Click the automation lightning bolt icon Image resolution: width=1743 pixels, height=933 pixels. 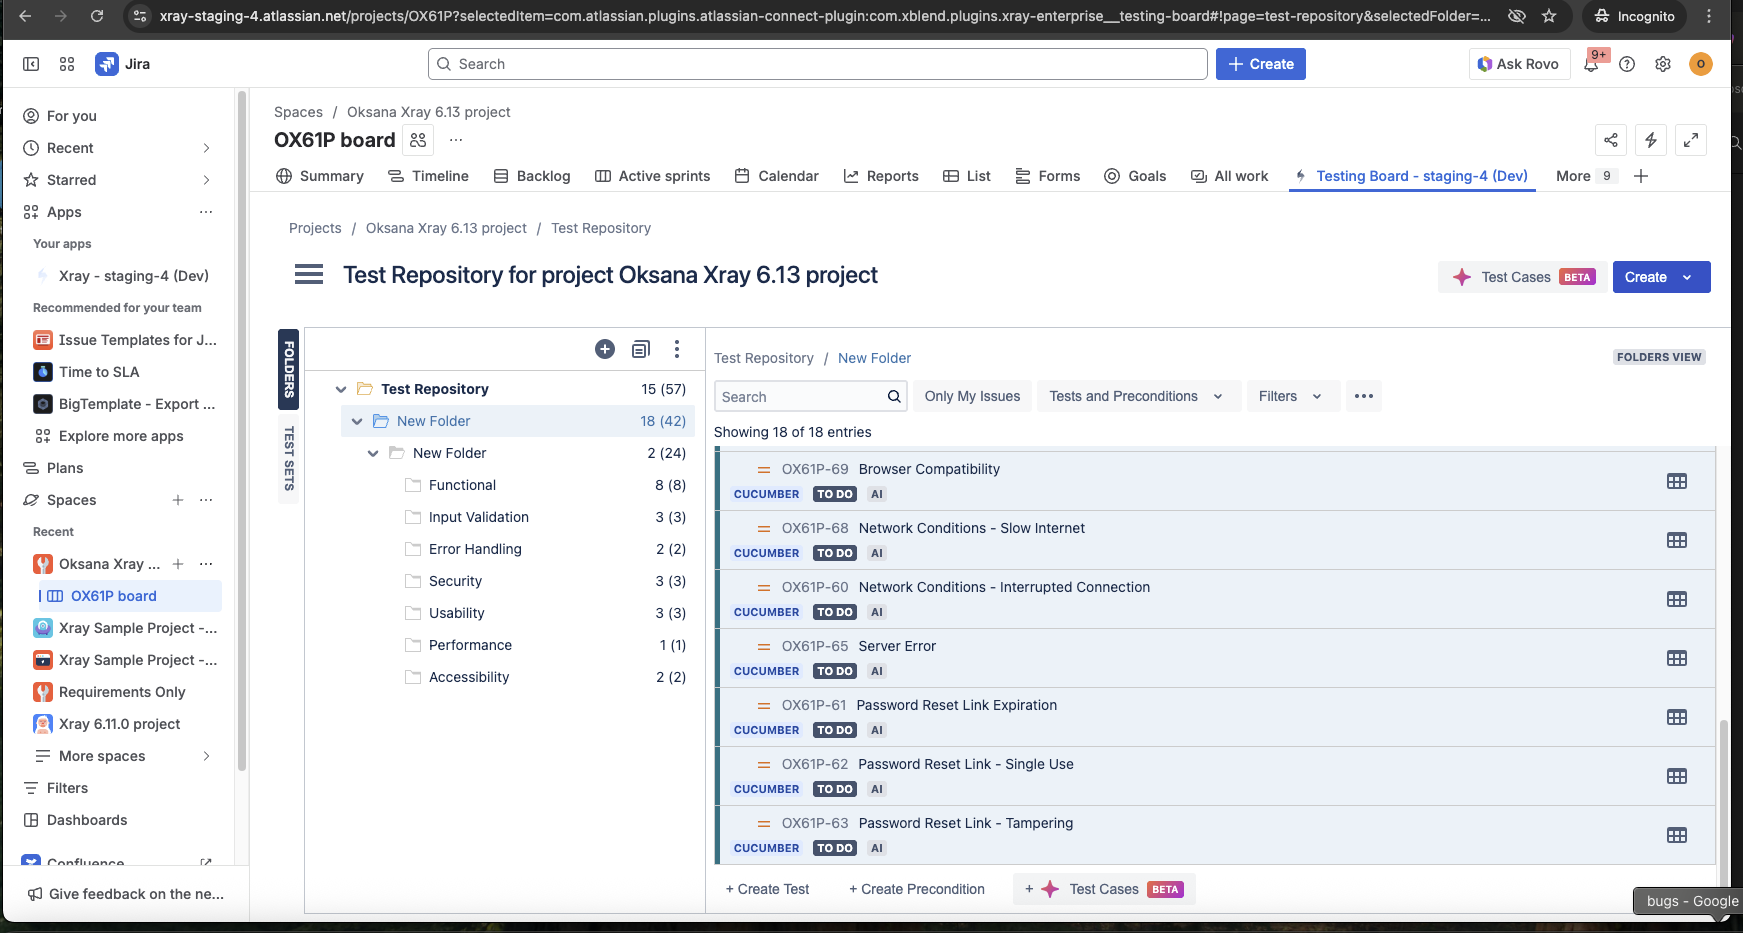pyautogui.click(x=1651, y=140)
